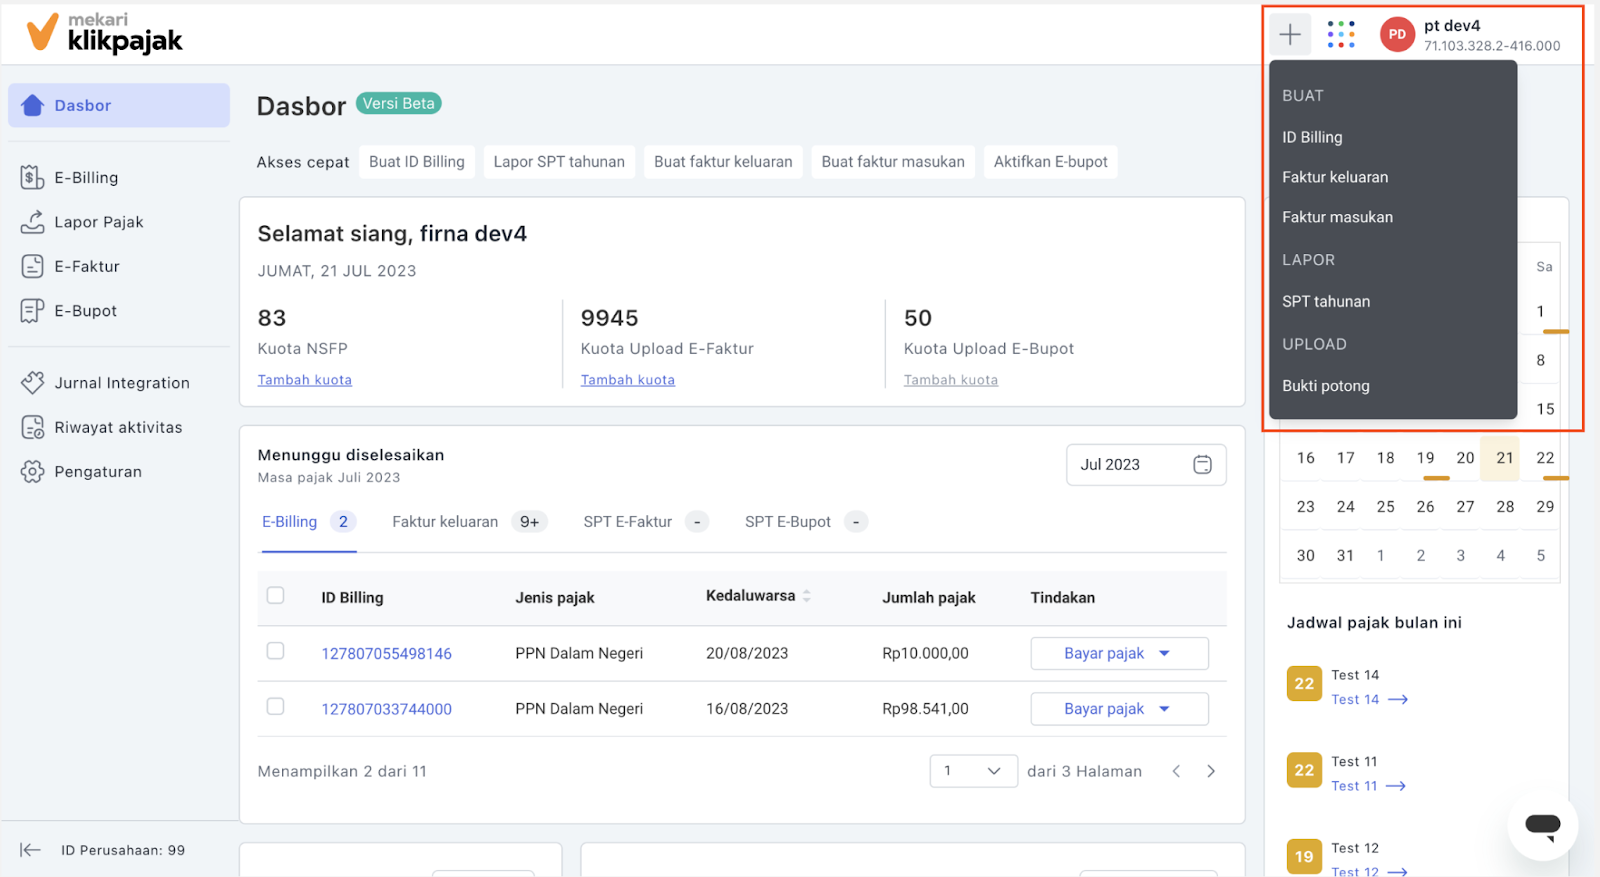Click the klikpajak logo
The image size is (1600, 877).
104,33
